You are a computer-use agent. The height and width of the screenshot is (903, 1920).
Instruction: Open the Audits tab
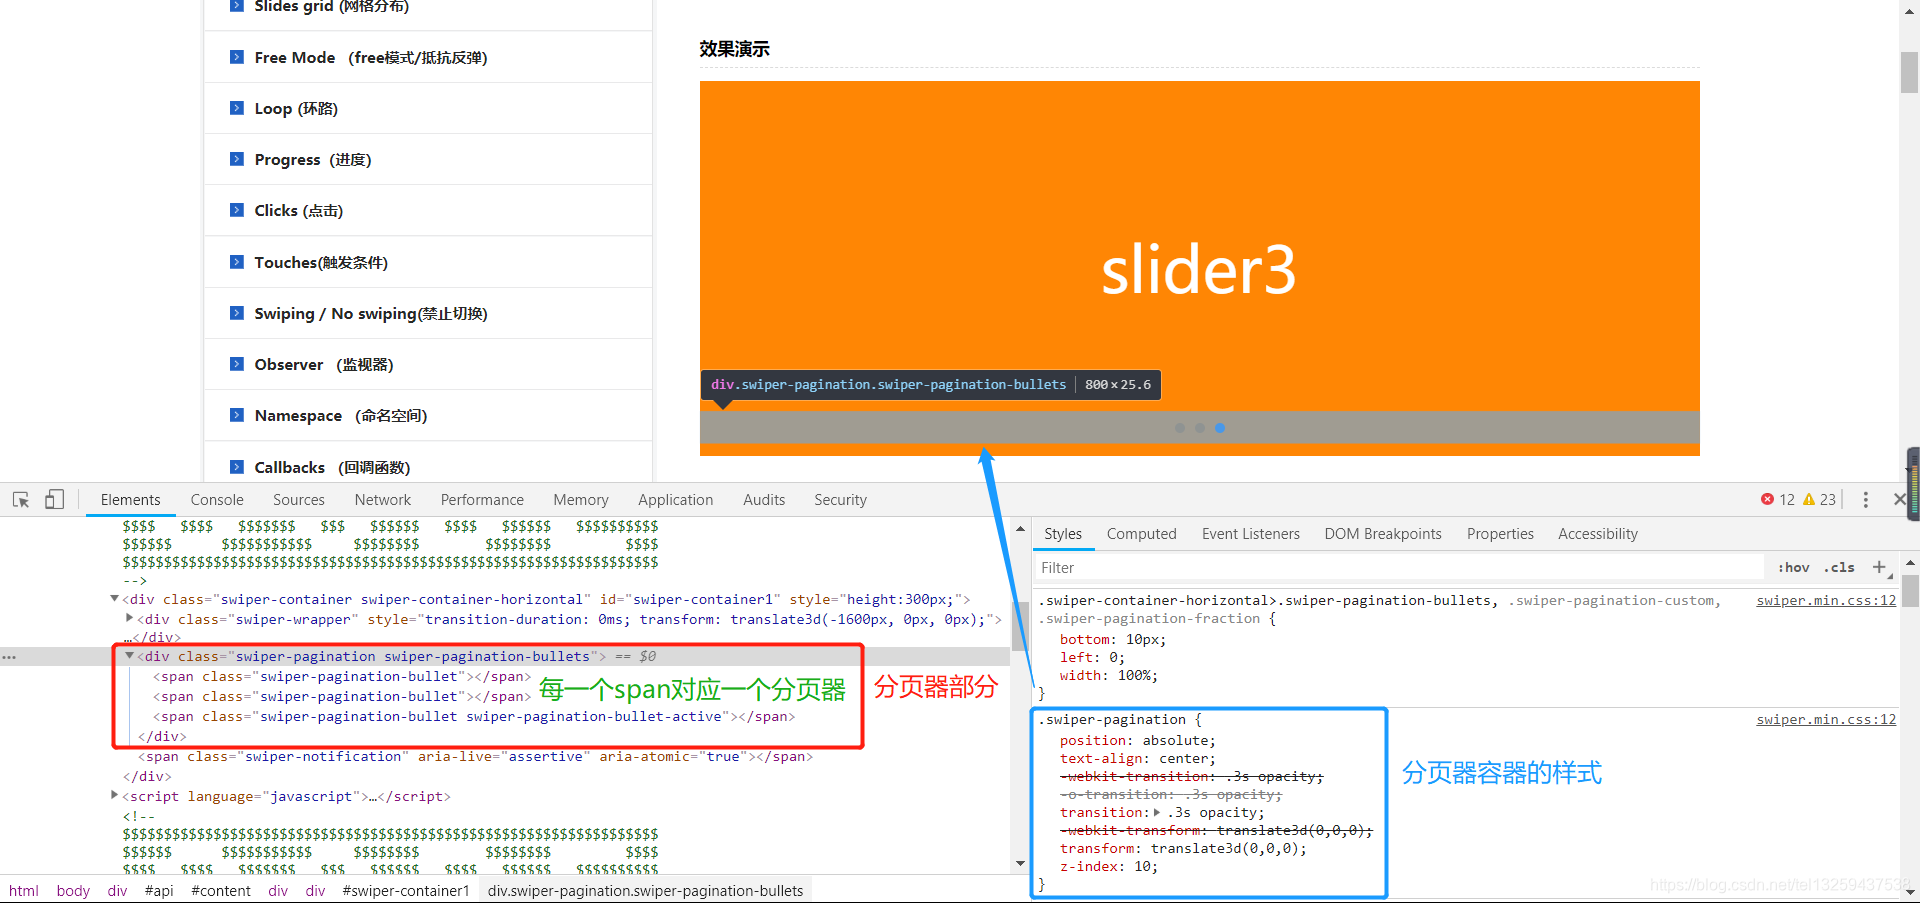[x=764, y=499]
